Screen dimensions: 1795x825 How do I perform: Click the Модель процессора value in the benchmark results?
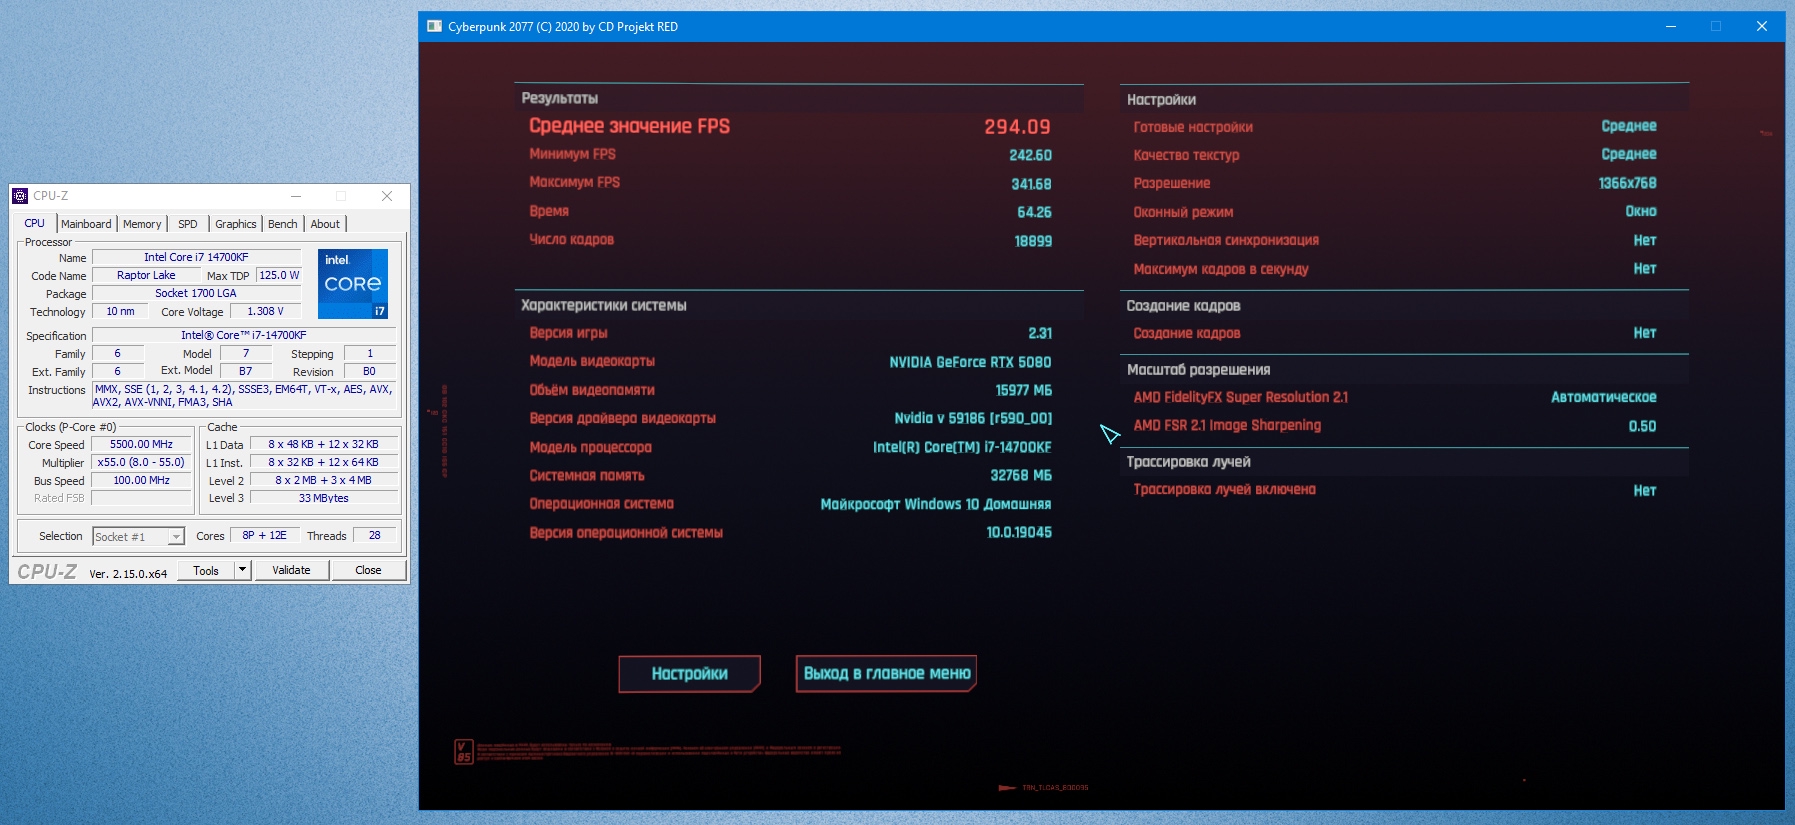click(962, 447)
